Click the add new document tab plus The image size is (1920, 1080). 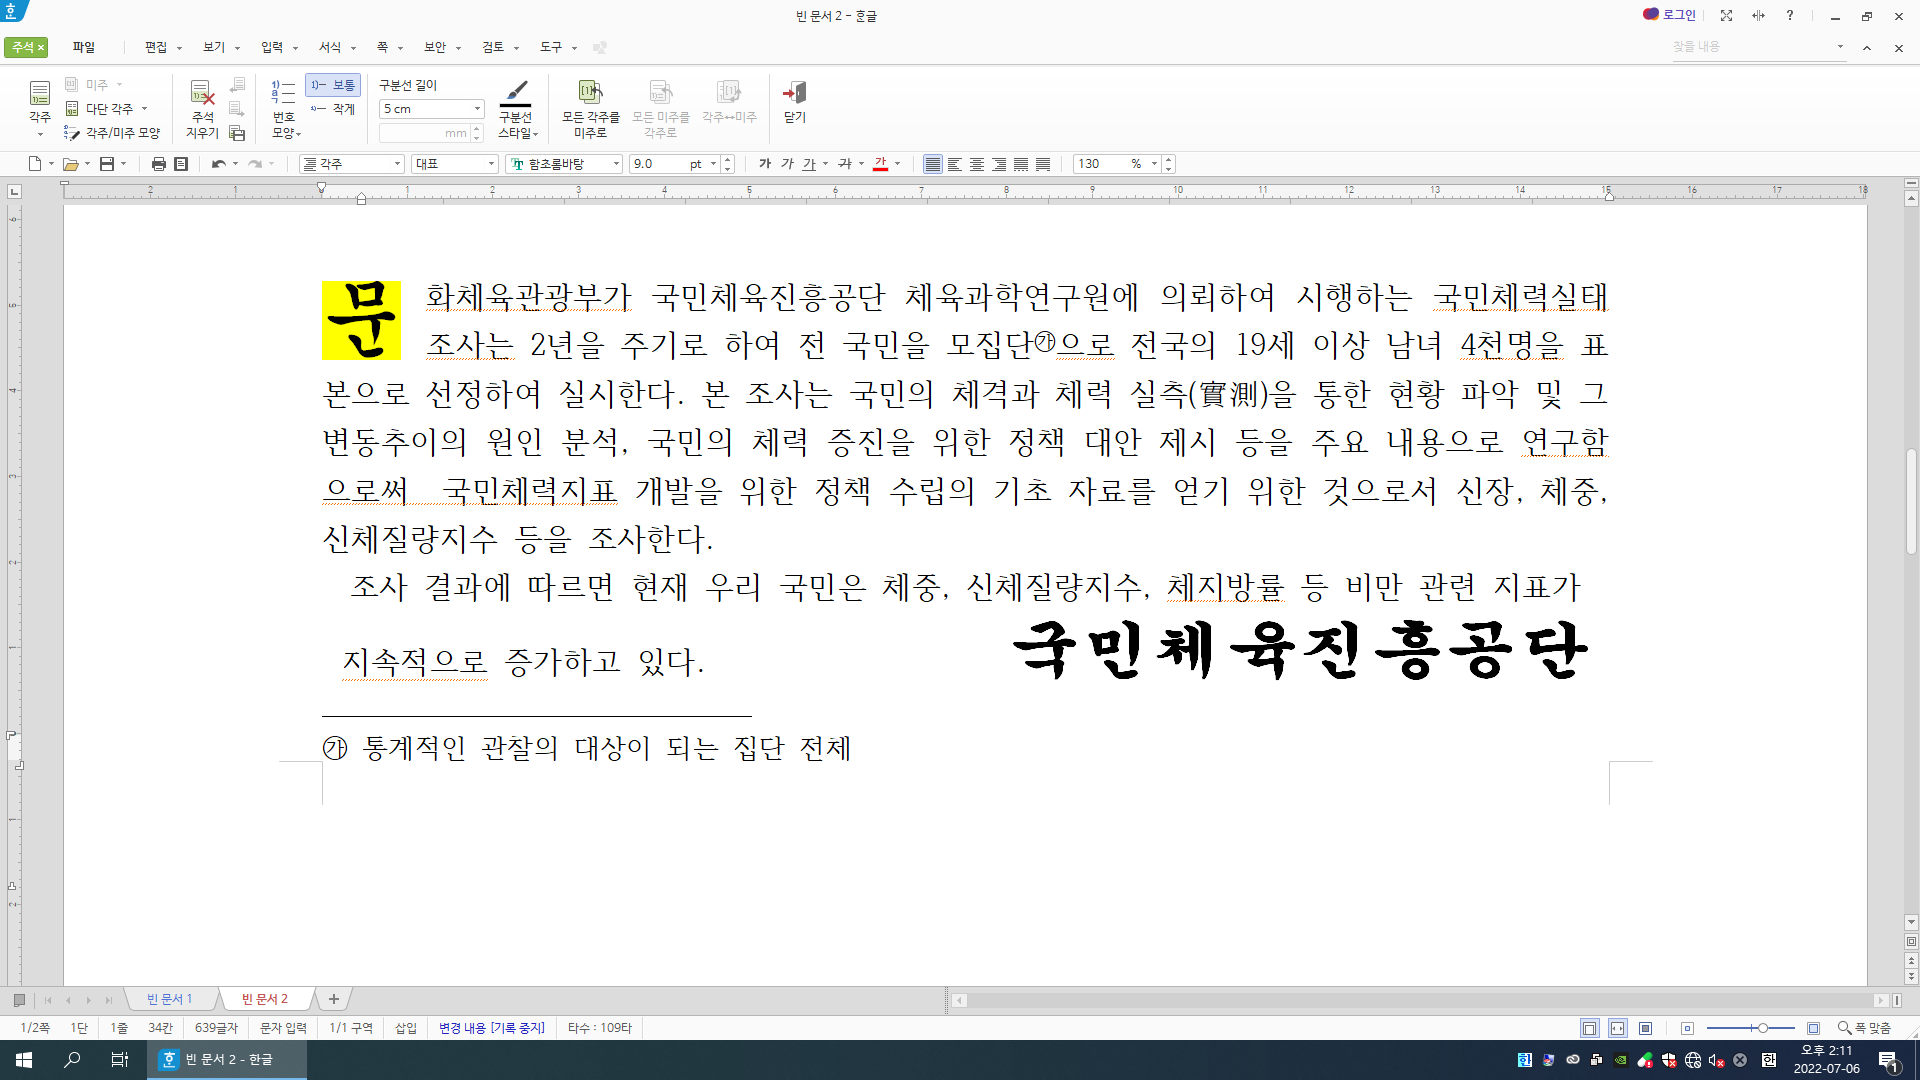tap(334, 999)
